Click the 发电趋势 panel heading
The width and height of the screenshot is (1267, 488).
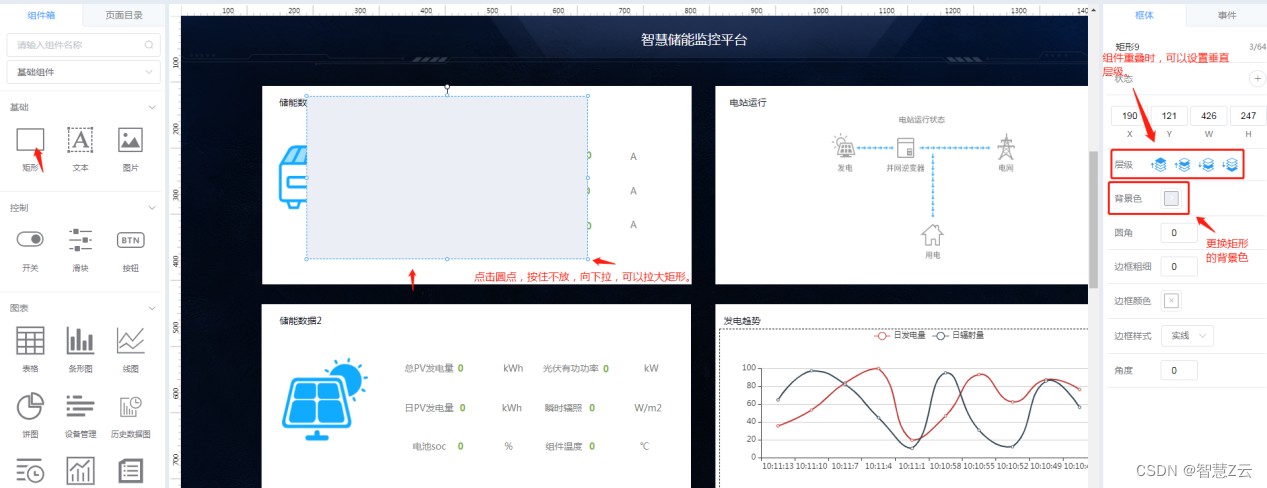[744, 321]
